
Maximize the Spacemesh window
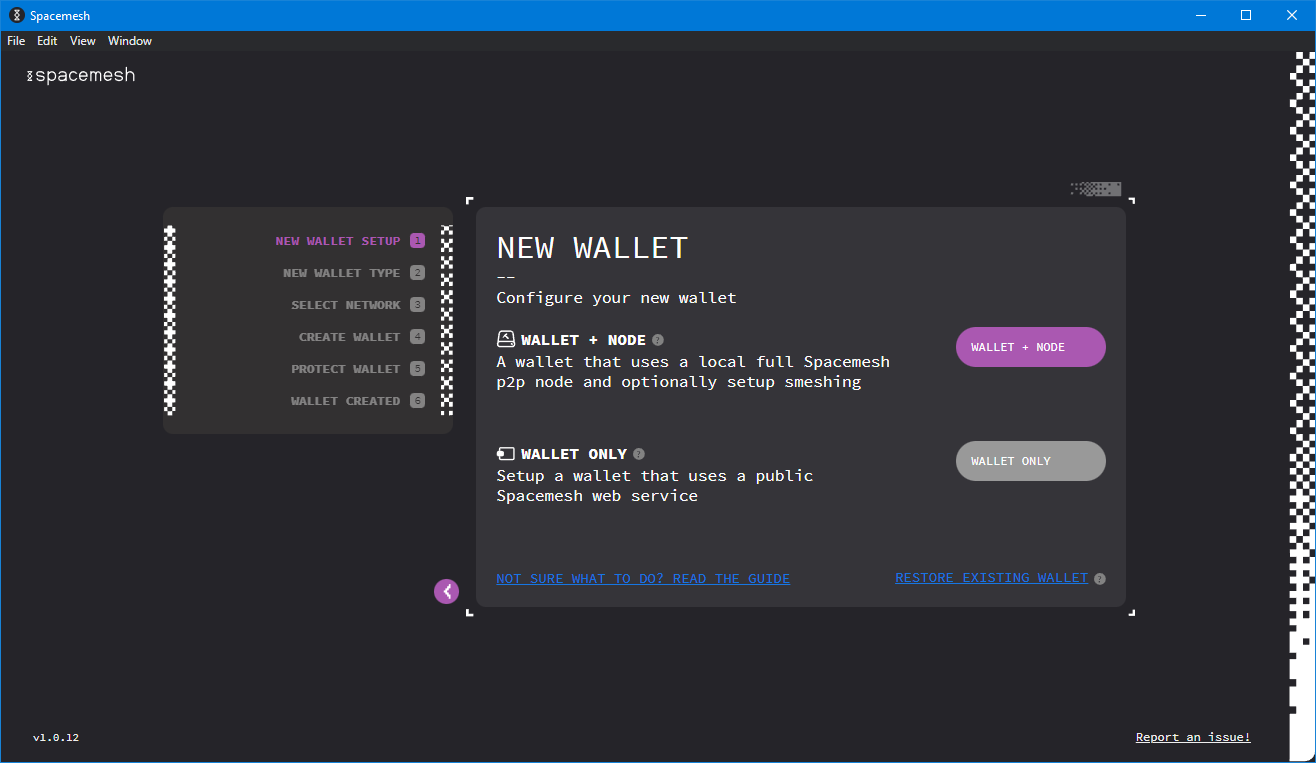pyautogui.click(x=1246, y=15)
